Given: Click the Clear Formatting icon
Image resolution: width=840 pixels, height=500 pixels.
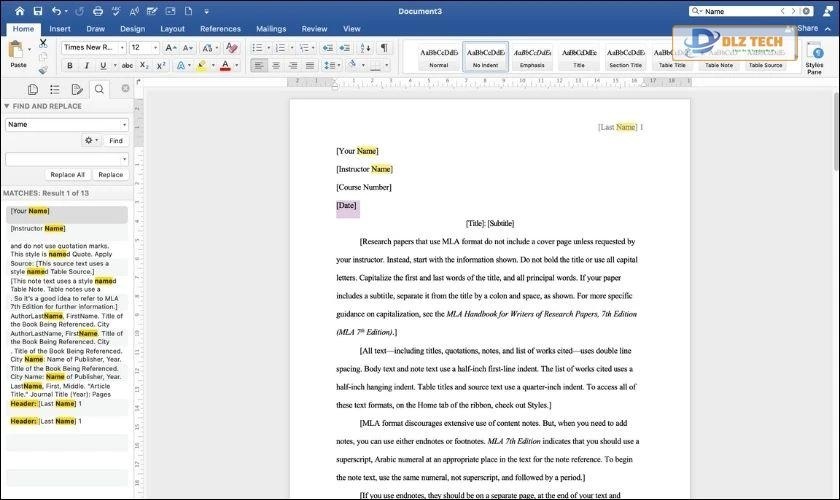Looking at the screenshot, I should pyautogui.click(x=232, y=47).
